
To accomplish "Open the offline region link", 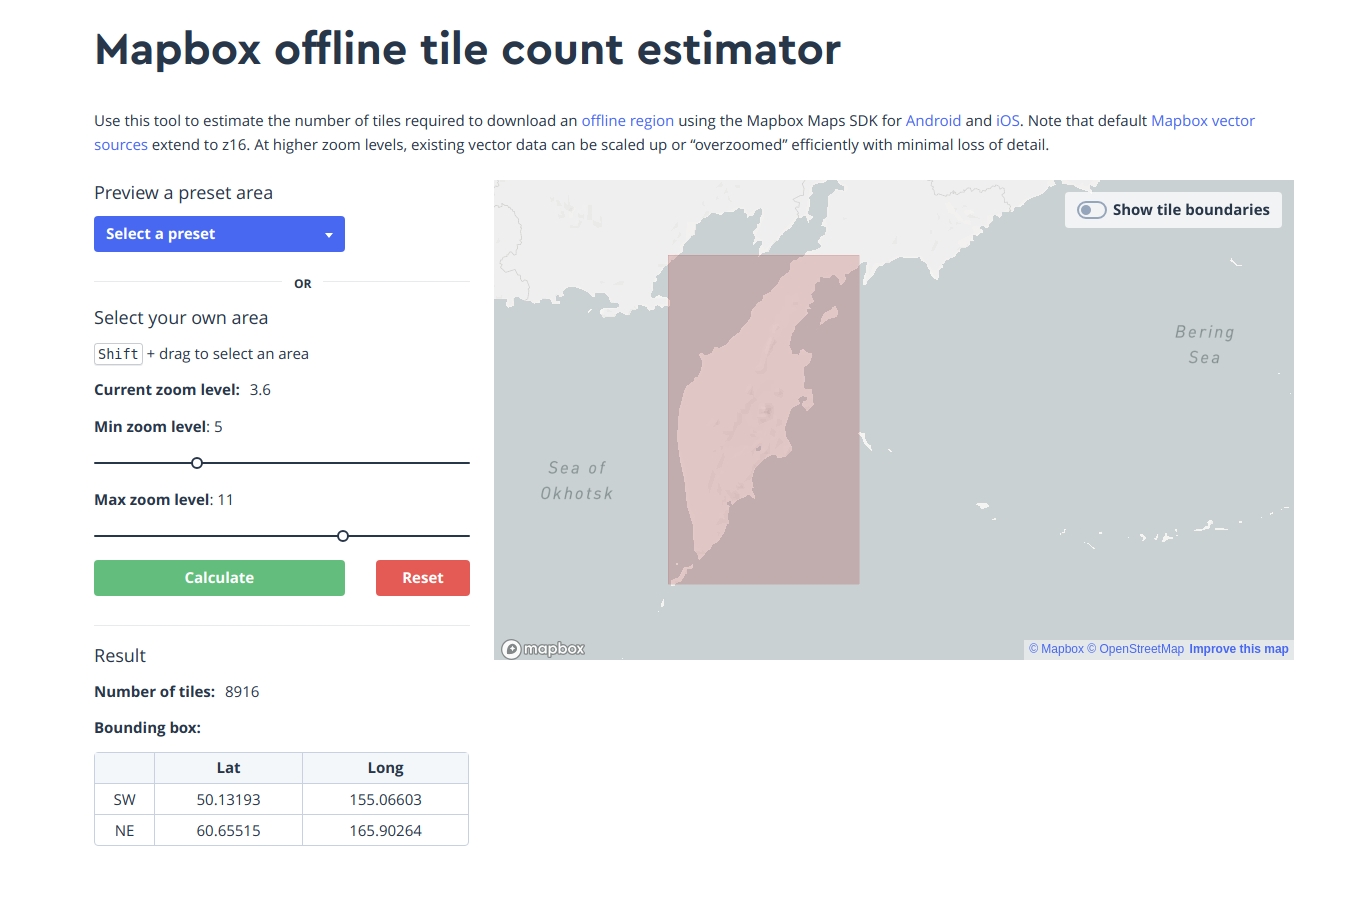I will (627, 121).
